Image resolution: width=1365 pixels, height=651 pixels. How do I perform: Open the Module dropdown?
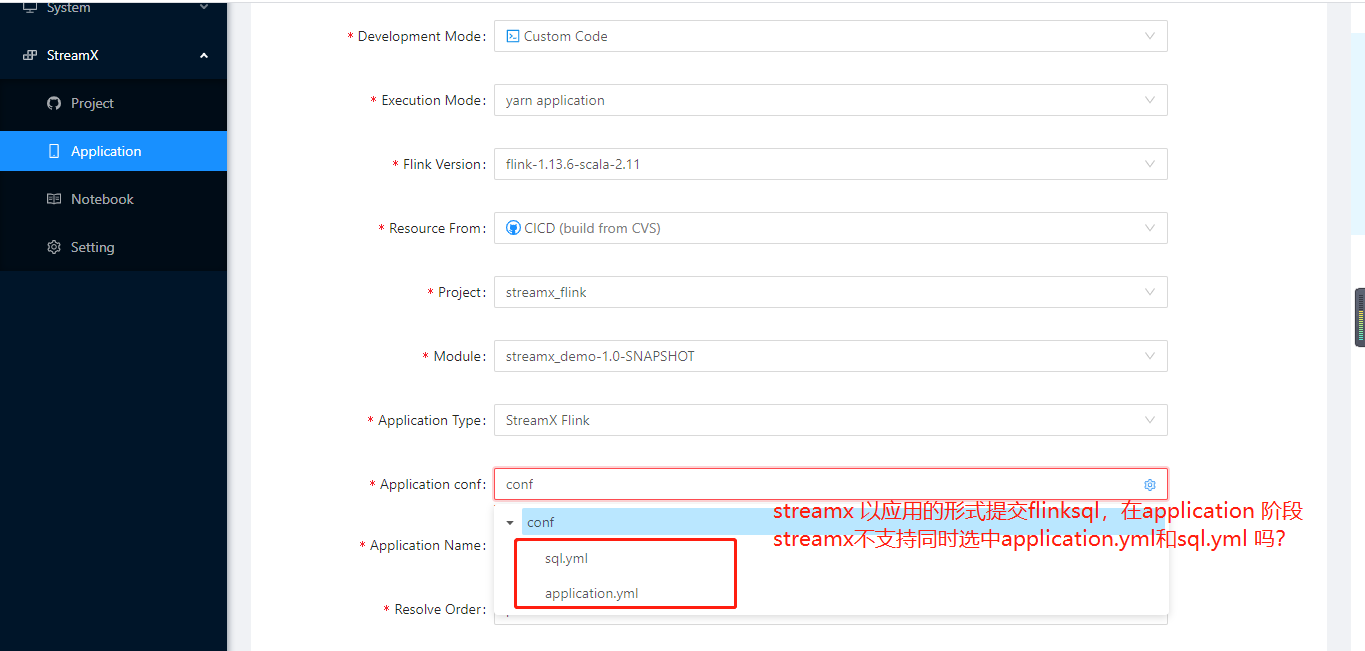(x=830, y=356)
